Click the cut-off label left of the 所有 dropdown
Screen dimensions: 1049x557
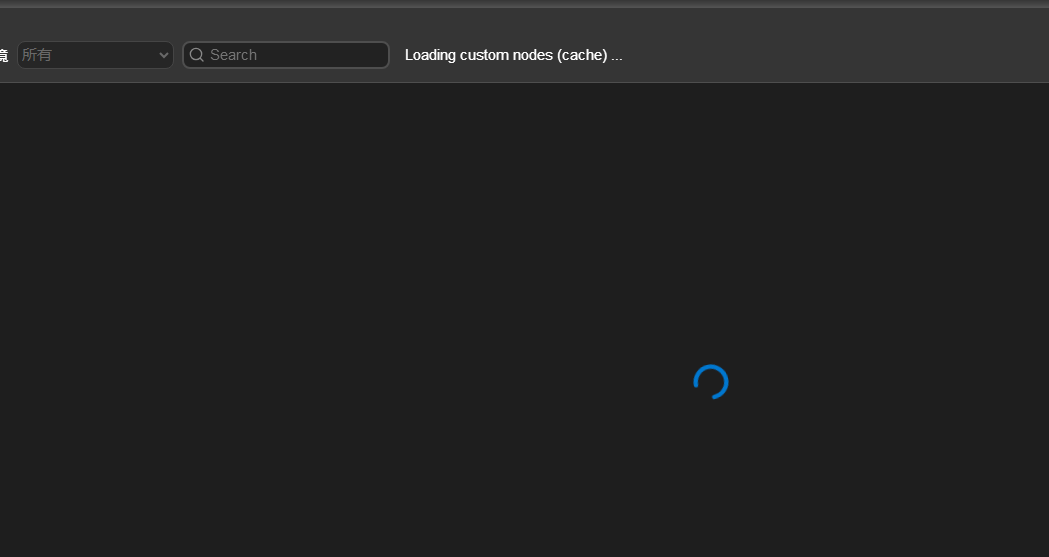coord(4,55)
